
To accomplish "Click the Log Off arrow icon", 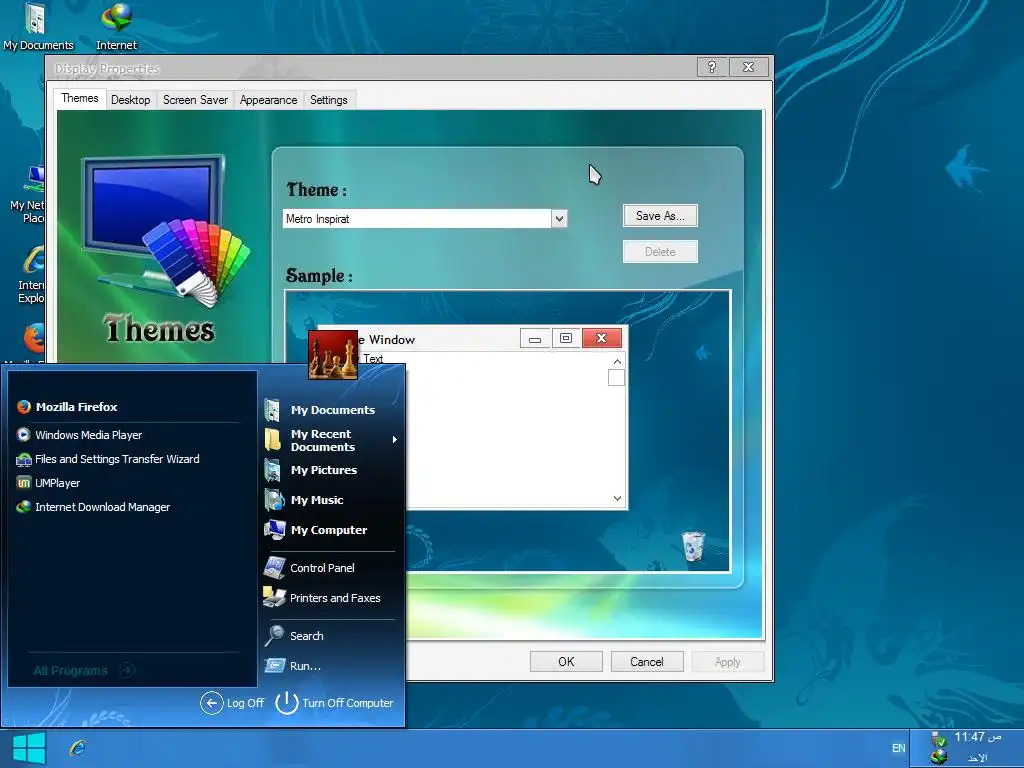I will pos(212,703).
